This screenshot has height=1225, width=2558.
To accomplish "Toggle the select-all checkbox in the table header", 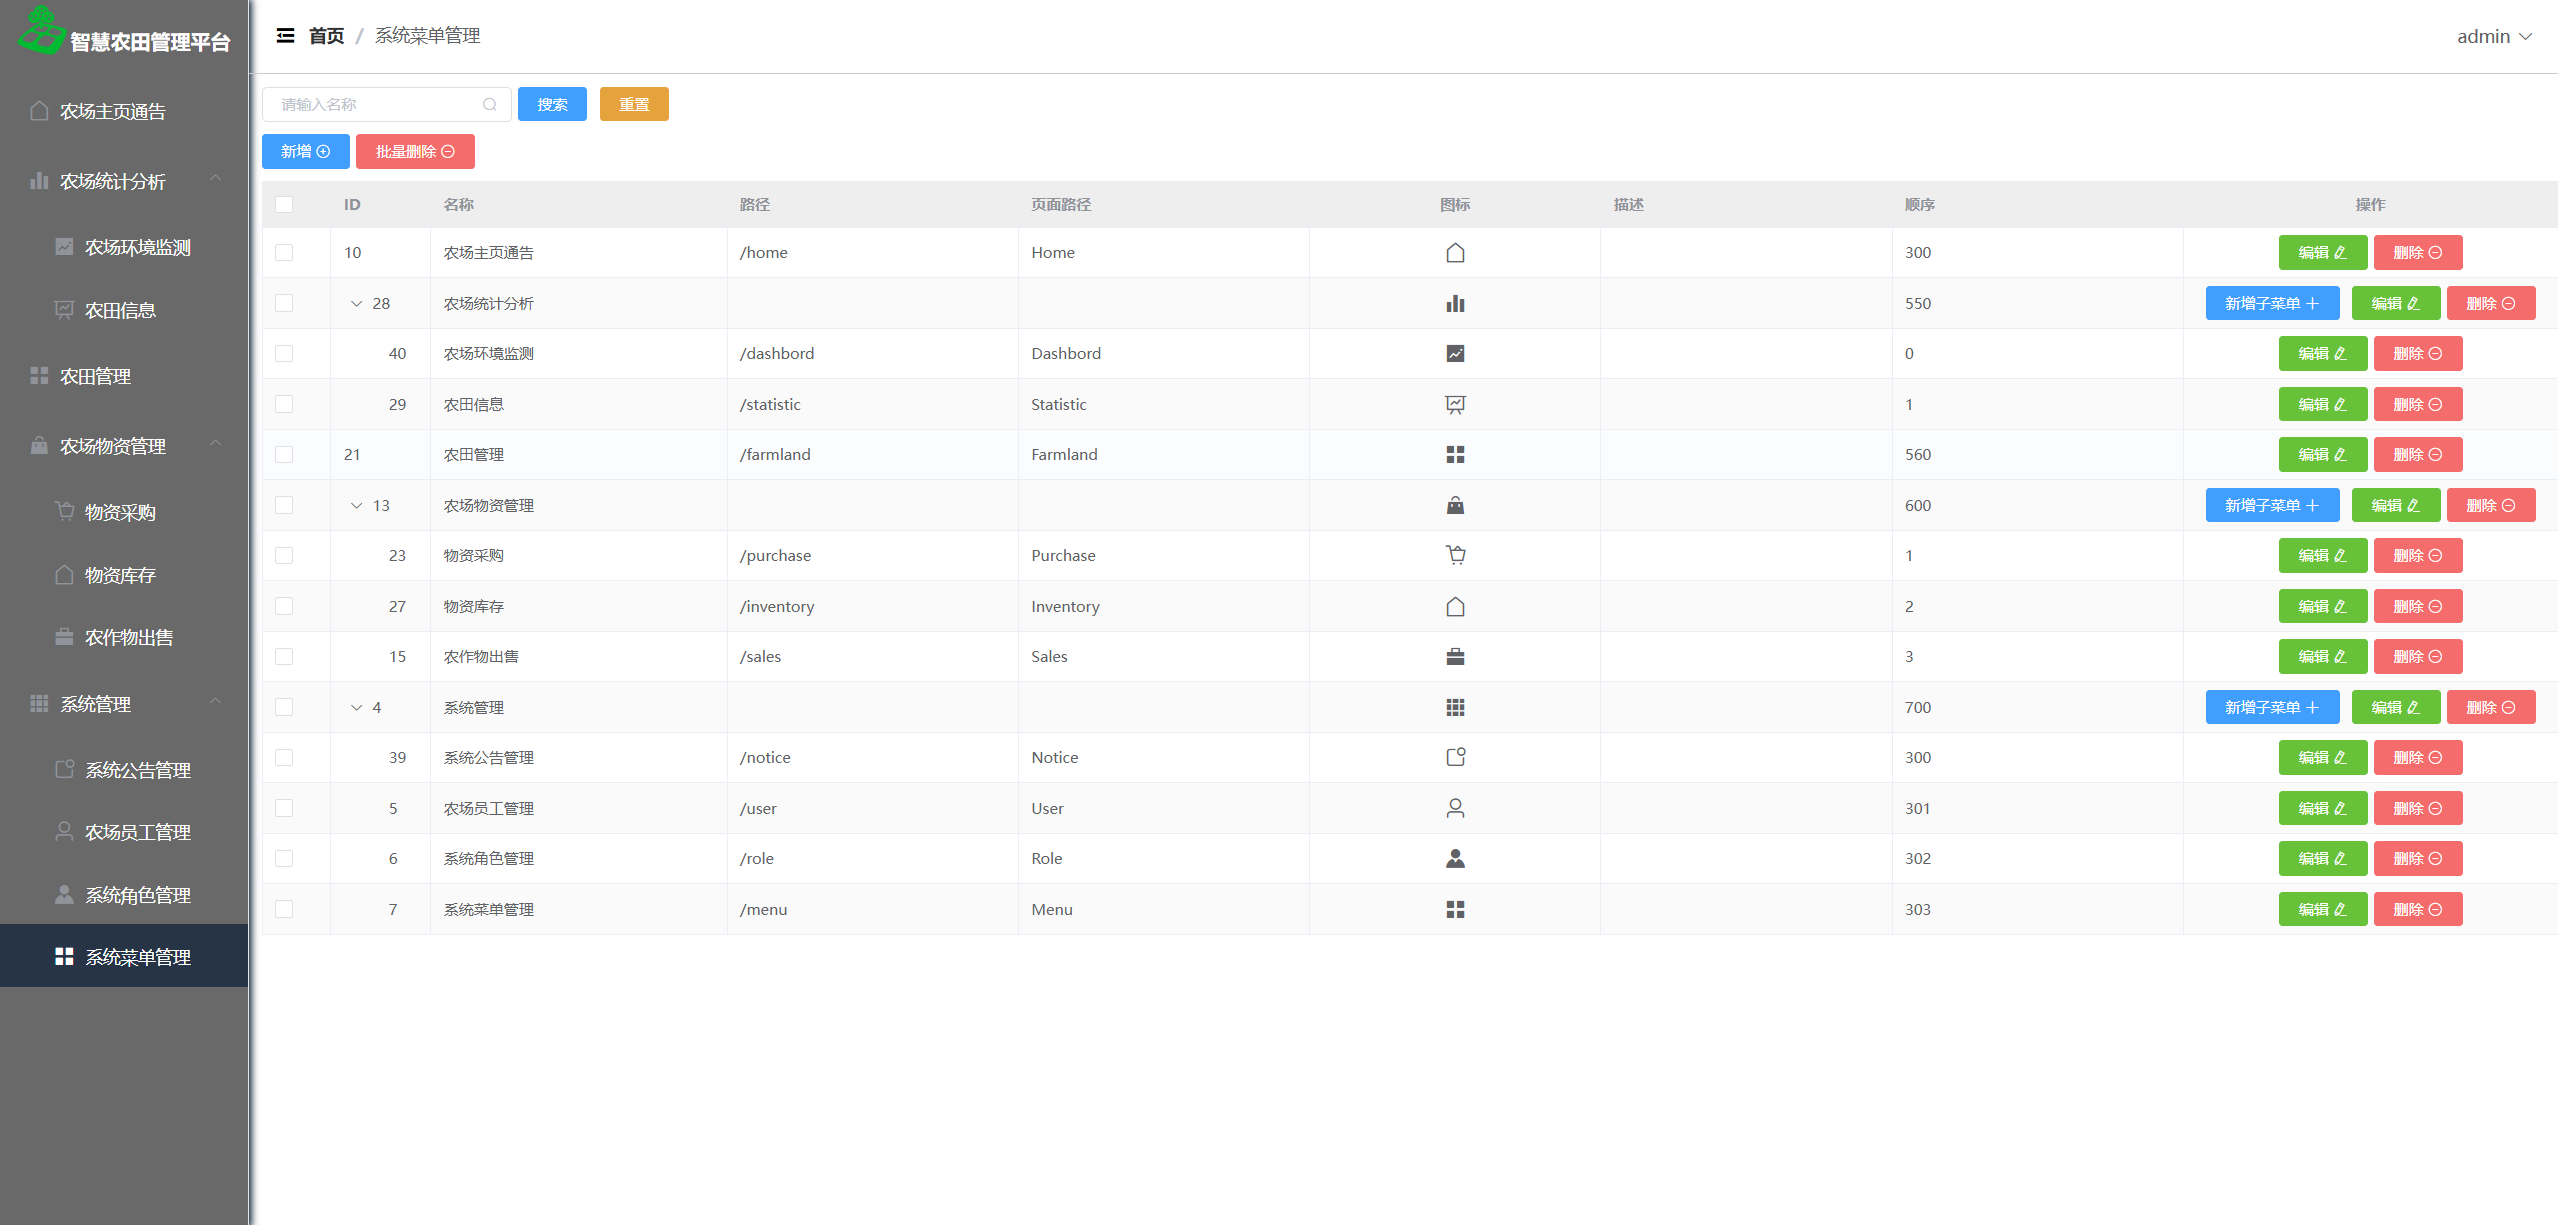I will coord(284,205).
